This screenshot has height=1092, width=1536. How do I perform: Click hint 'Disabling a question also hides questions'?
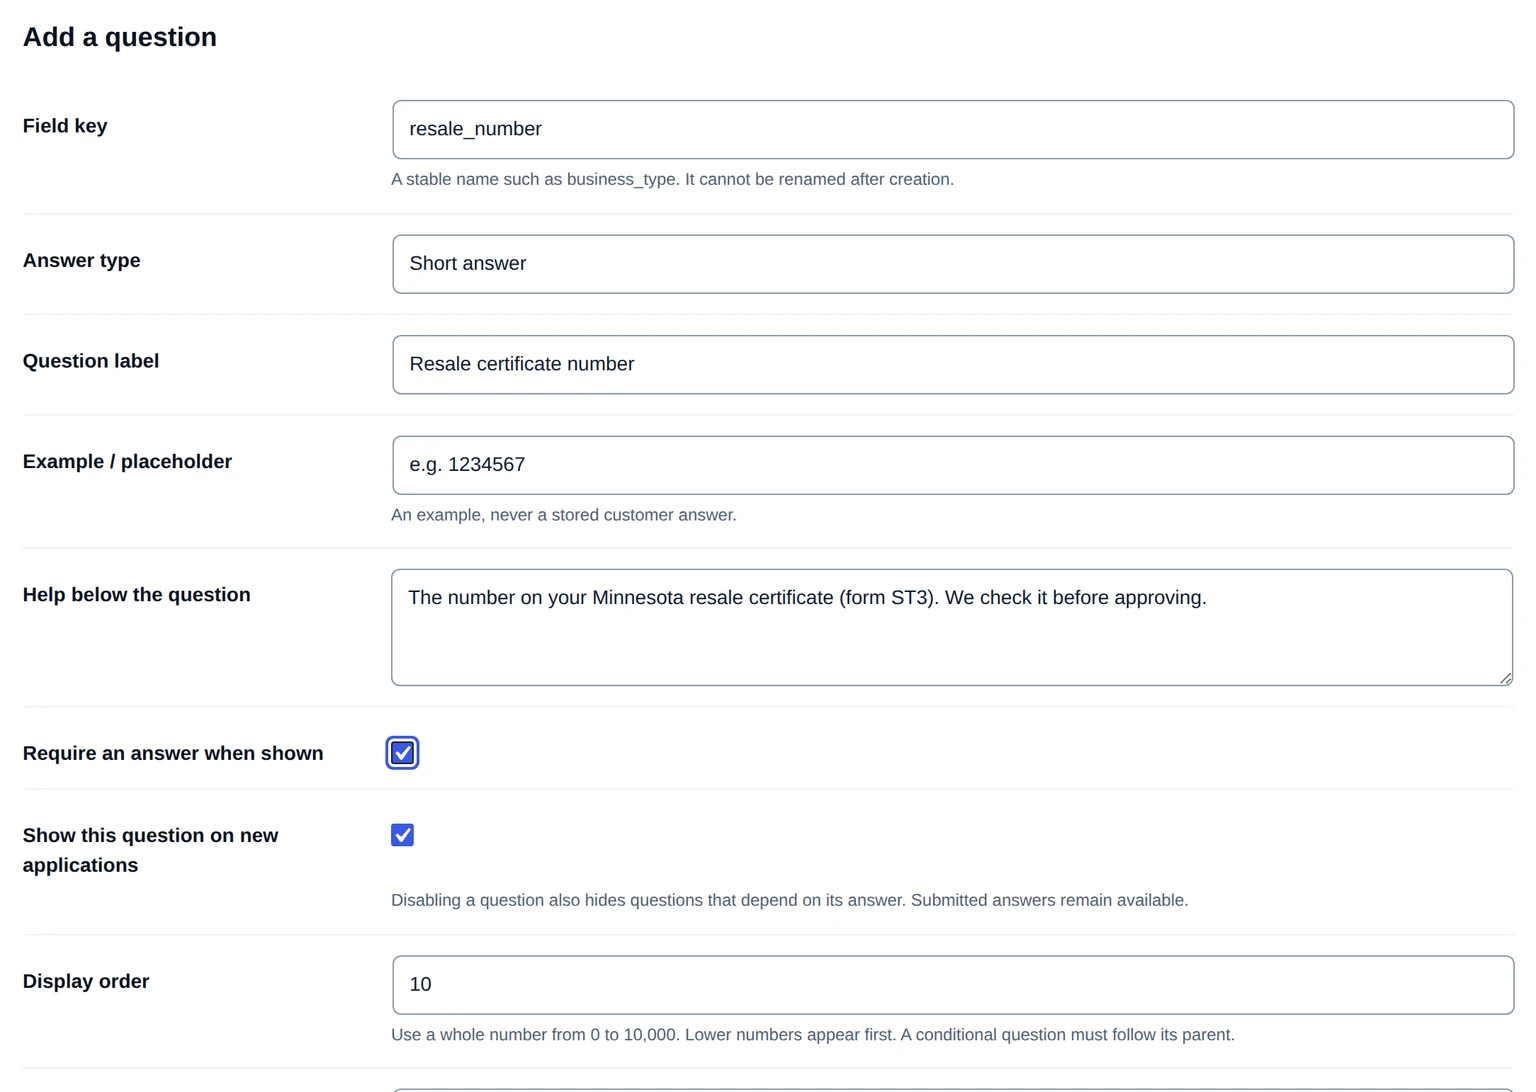click(546, 900)
